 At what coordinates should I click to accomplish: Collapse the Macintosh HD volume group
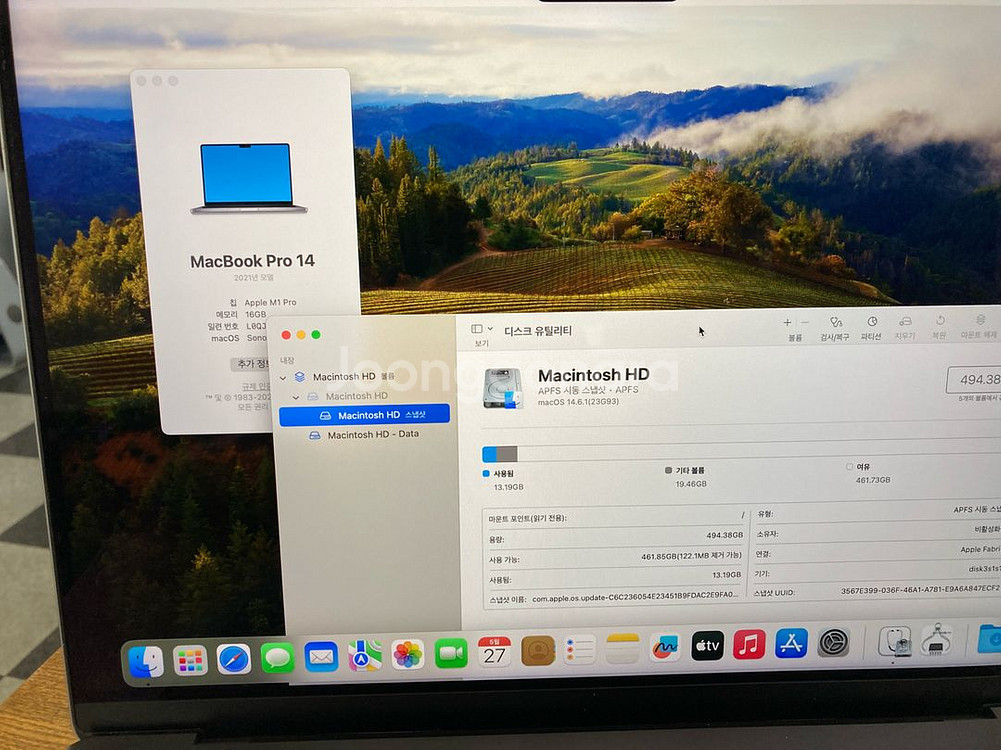283,378
